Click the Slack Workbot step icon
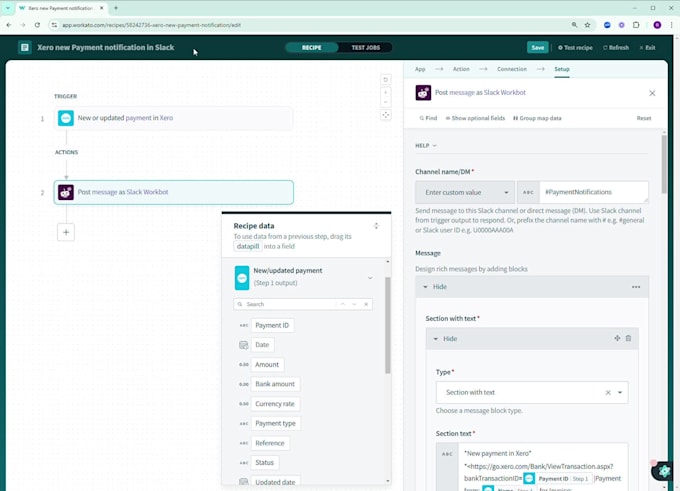Image resolution: width=680 pixels, height=491 pixels. tap(66, 192)
